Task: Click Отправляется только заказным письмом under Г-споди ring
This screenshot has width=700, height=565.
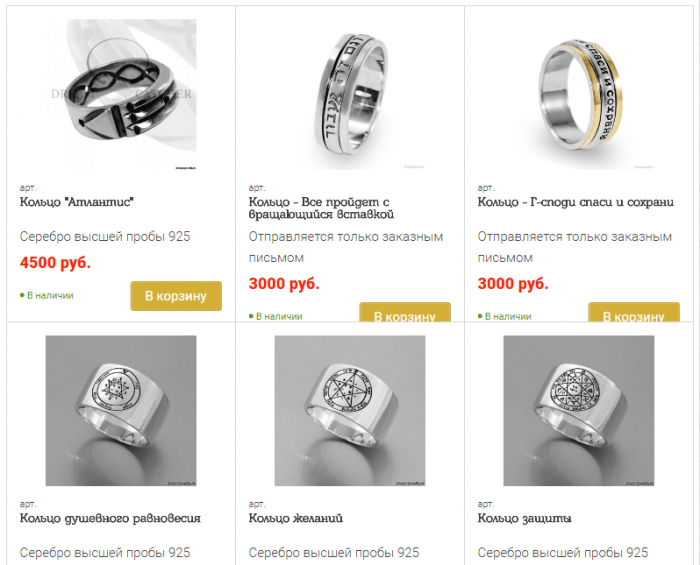Action: pyautogui.click(x=575, y=247)
